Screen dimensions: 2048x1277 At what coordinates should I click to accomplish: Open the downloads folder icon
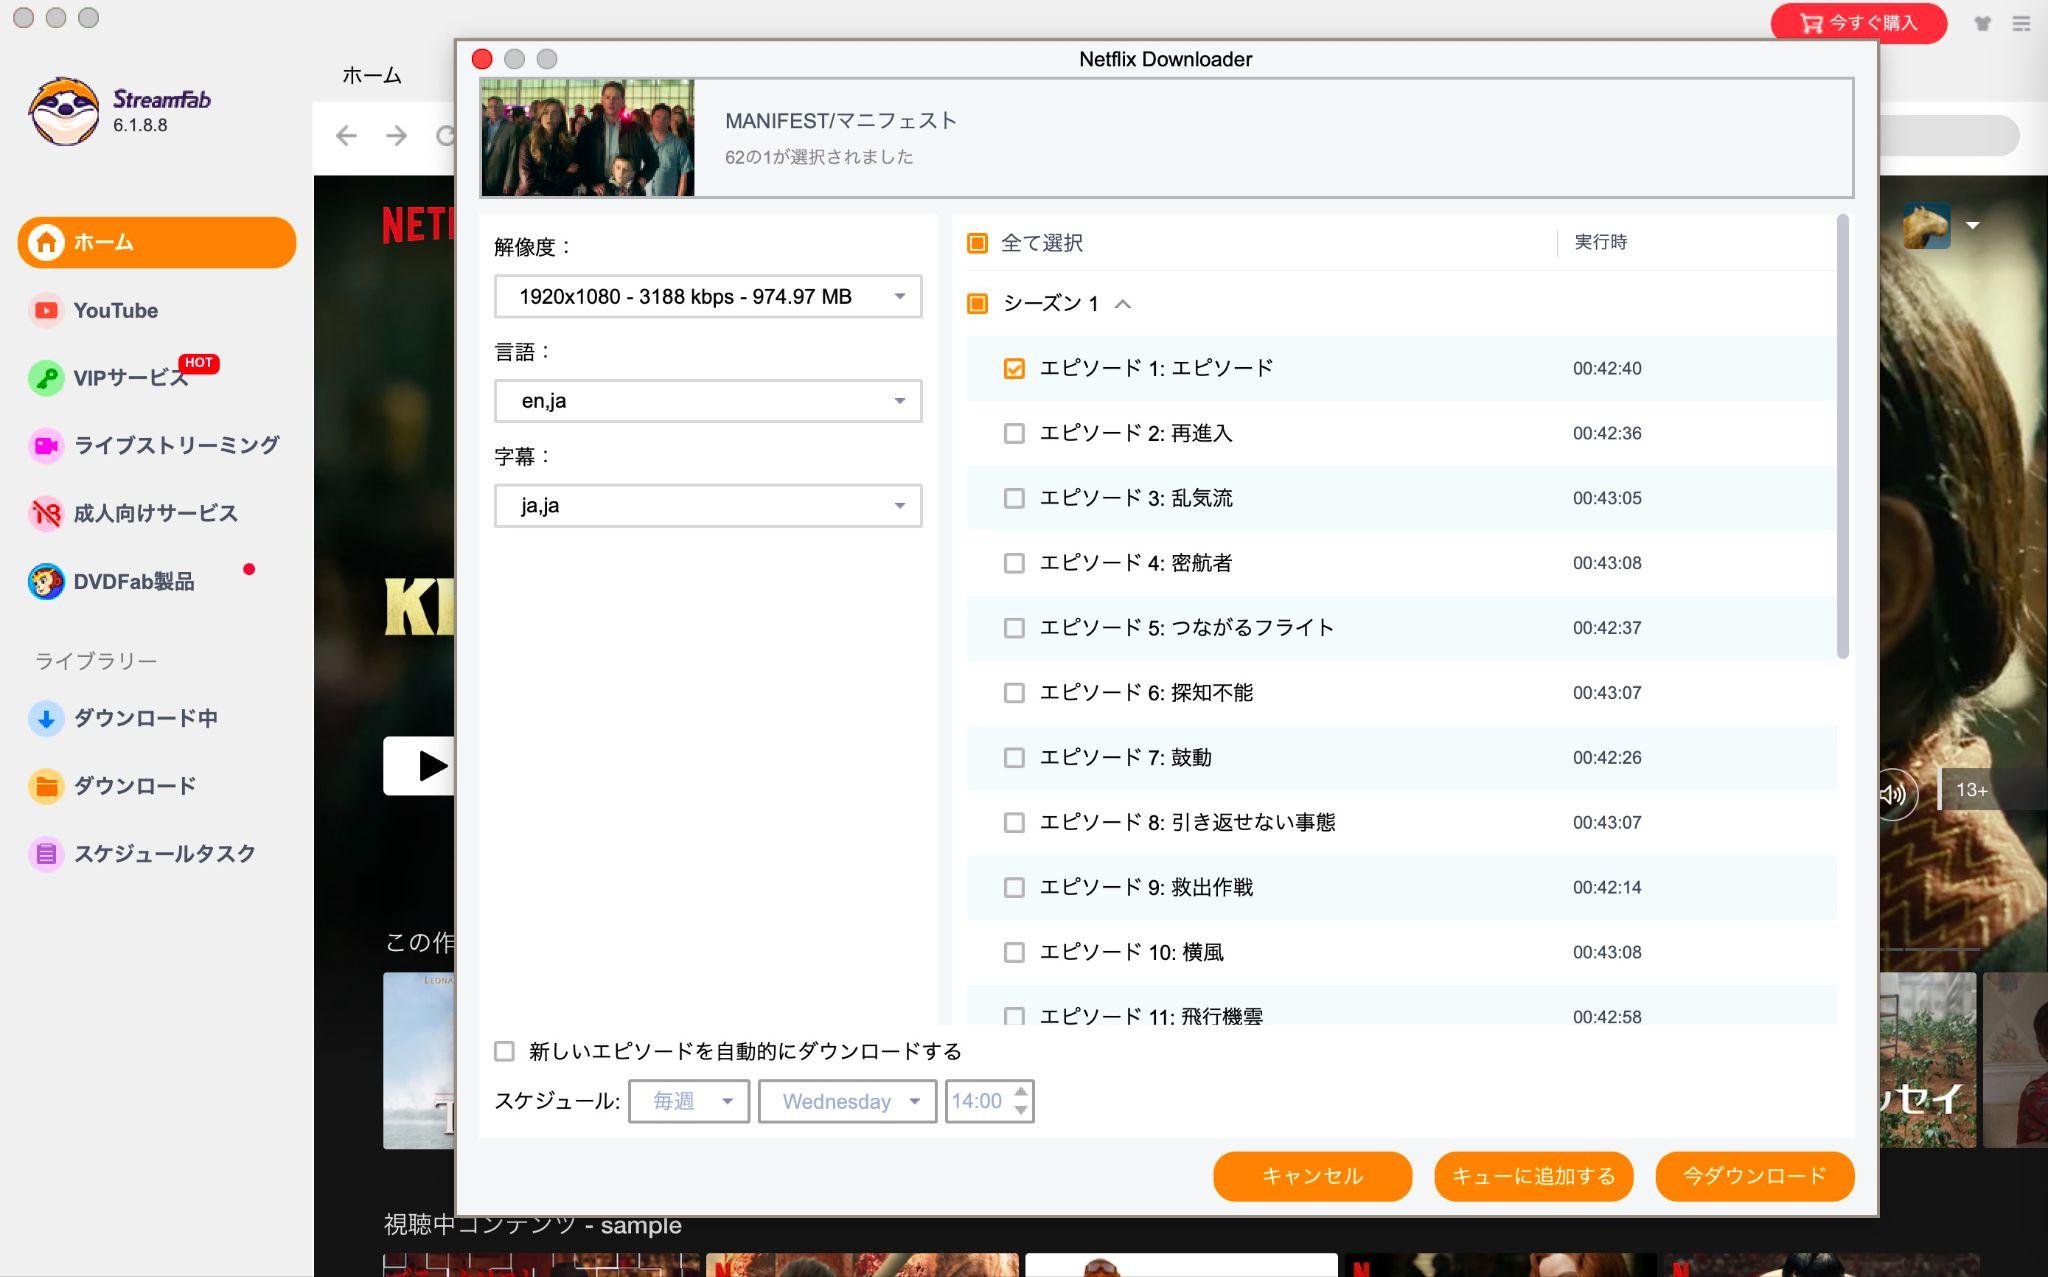(x=46, y=786)
